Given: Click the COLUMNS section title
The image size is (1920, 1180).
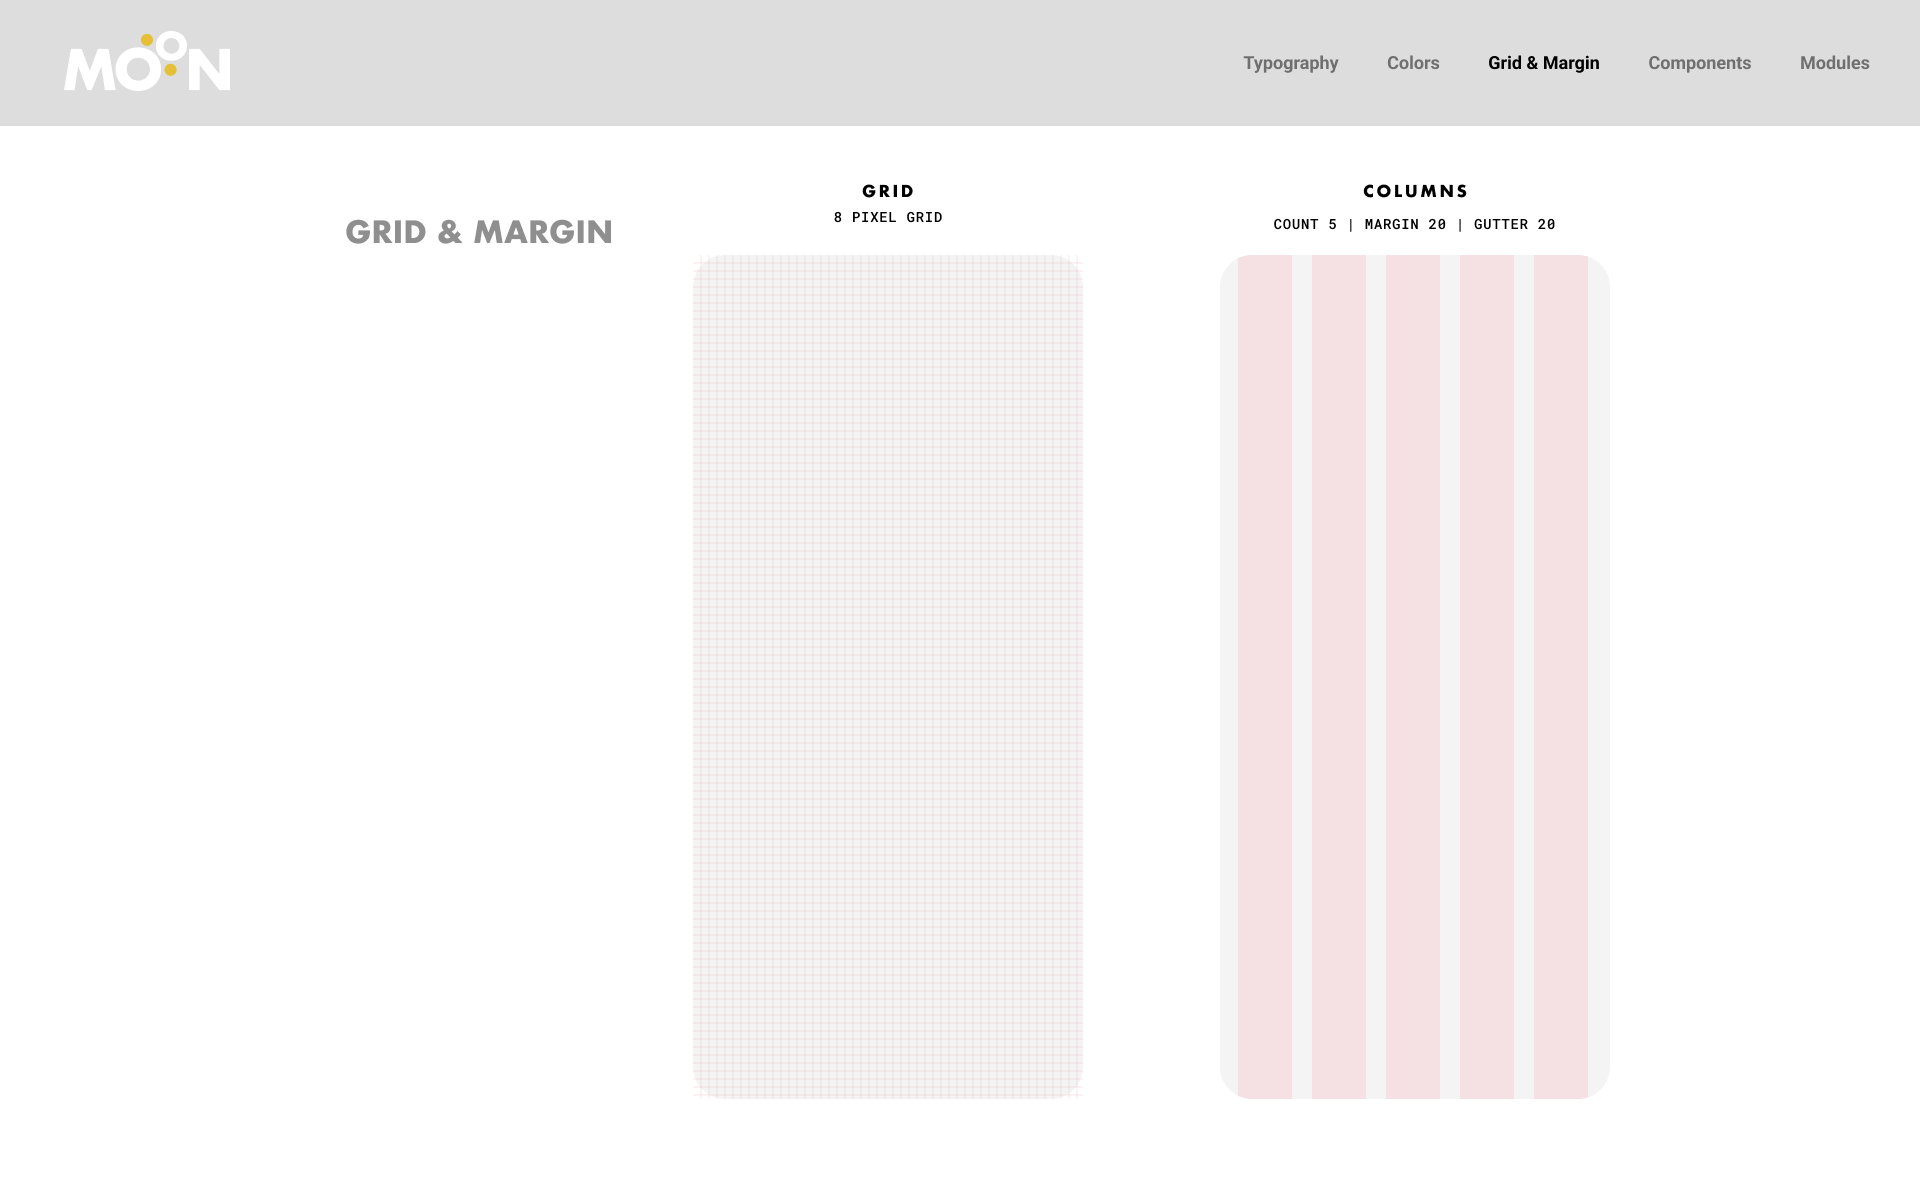Looking at the screenshot, I should coord(1415,191).
